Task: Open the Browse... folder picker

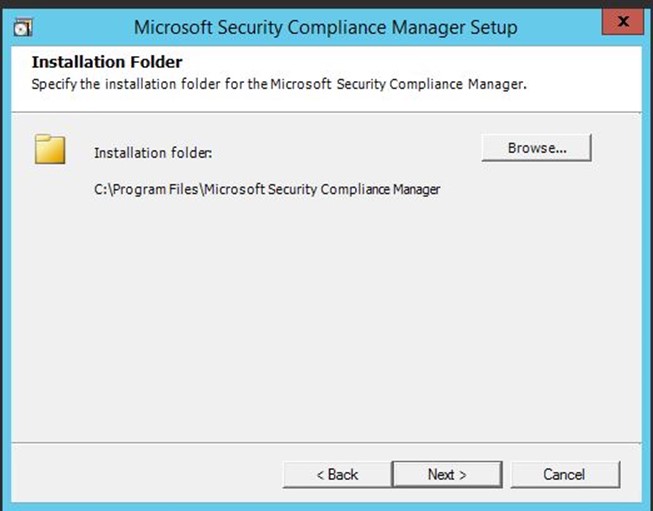Action: [x=536, y=148]
